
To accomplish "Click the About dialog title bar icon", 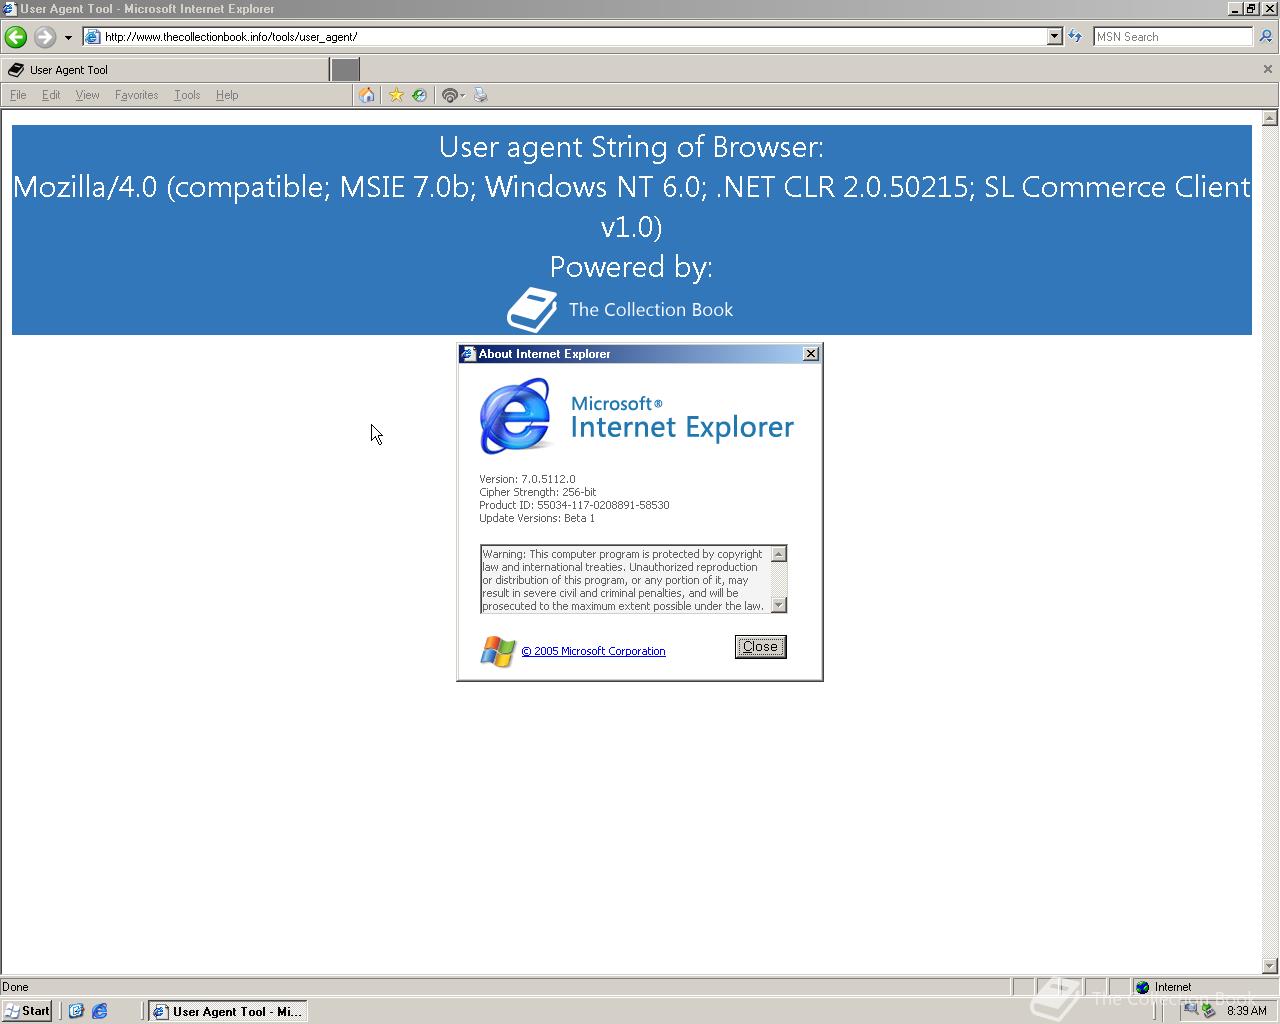I will (467, 354).
